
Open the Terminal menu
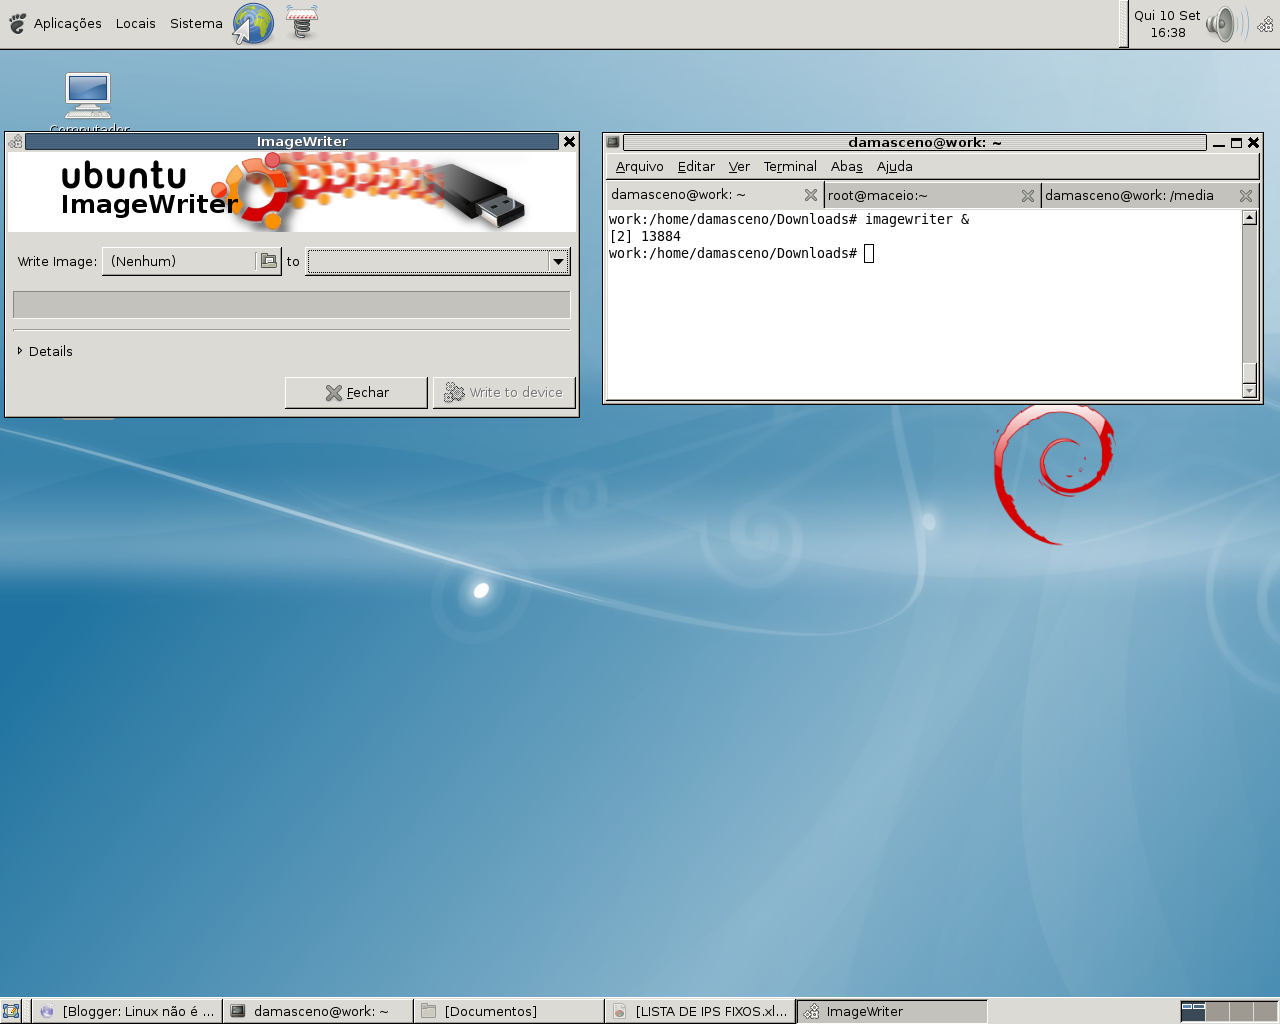(790, 166)
